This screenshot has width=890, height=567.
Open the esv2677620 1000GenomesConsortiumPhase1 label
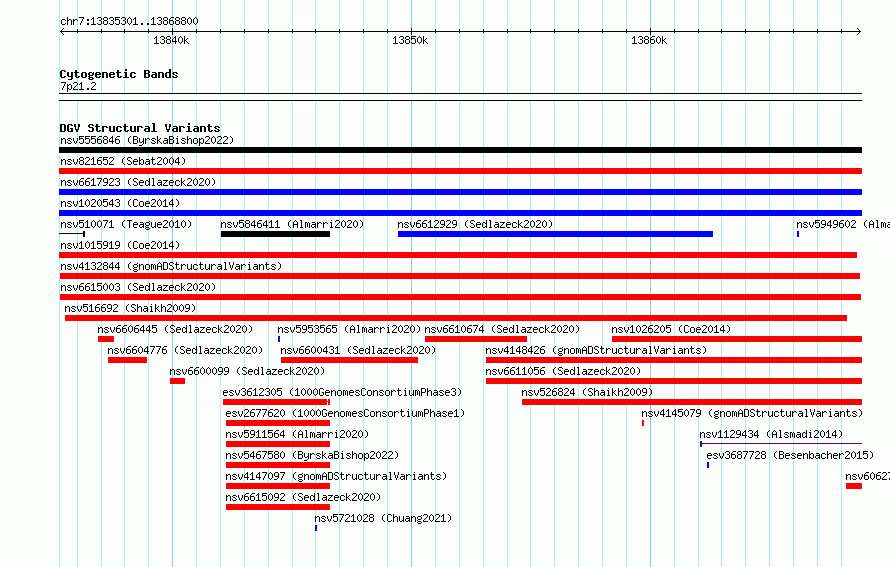345,413
